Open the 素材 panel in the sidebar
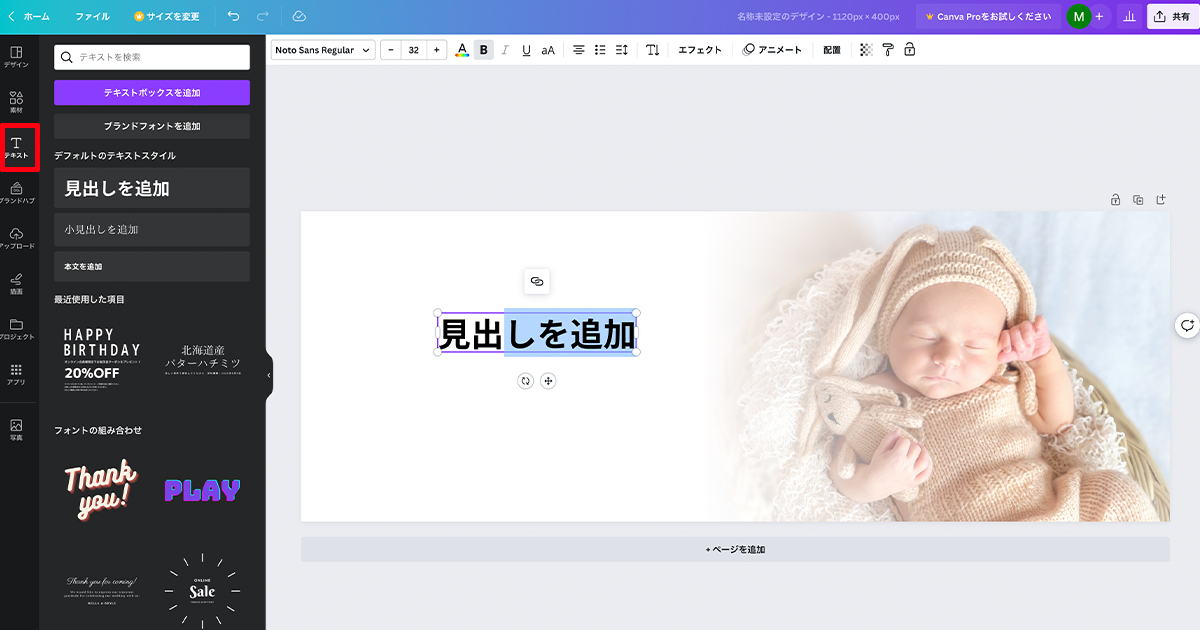The image size is (1200, 630). 17,100
